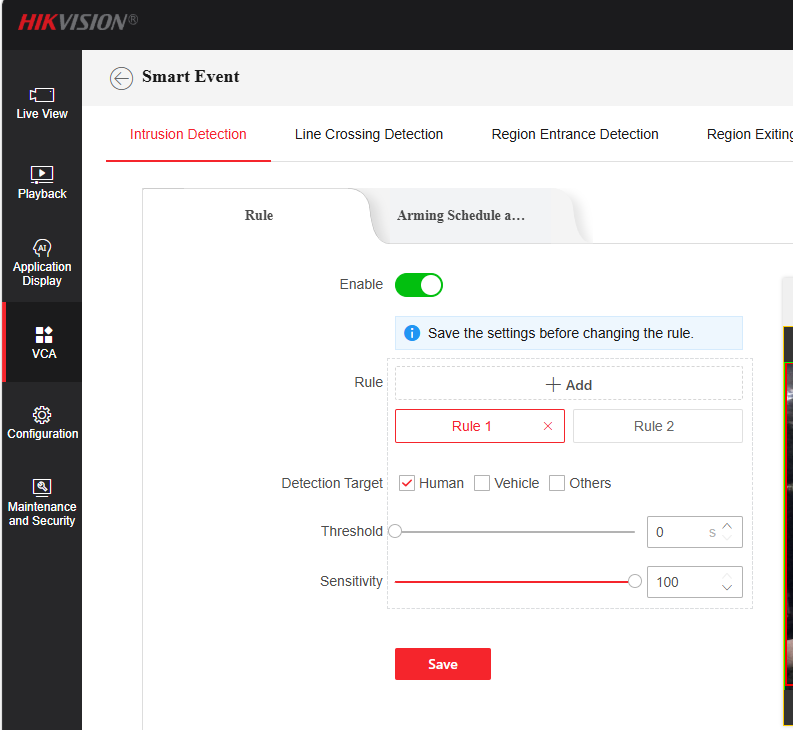Save the intrusion detection settings
The width and height of the screenshot is (793, 730).
coord(443,664)
